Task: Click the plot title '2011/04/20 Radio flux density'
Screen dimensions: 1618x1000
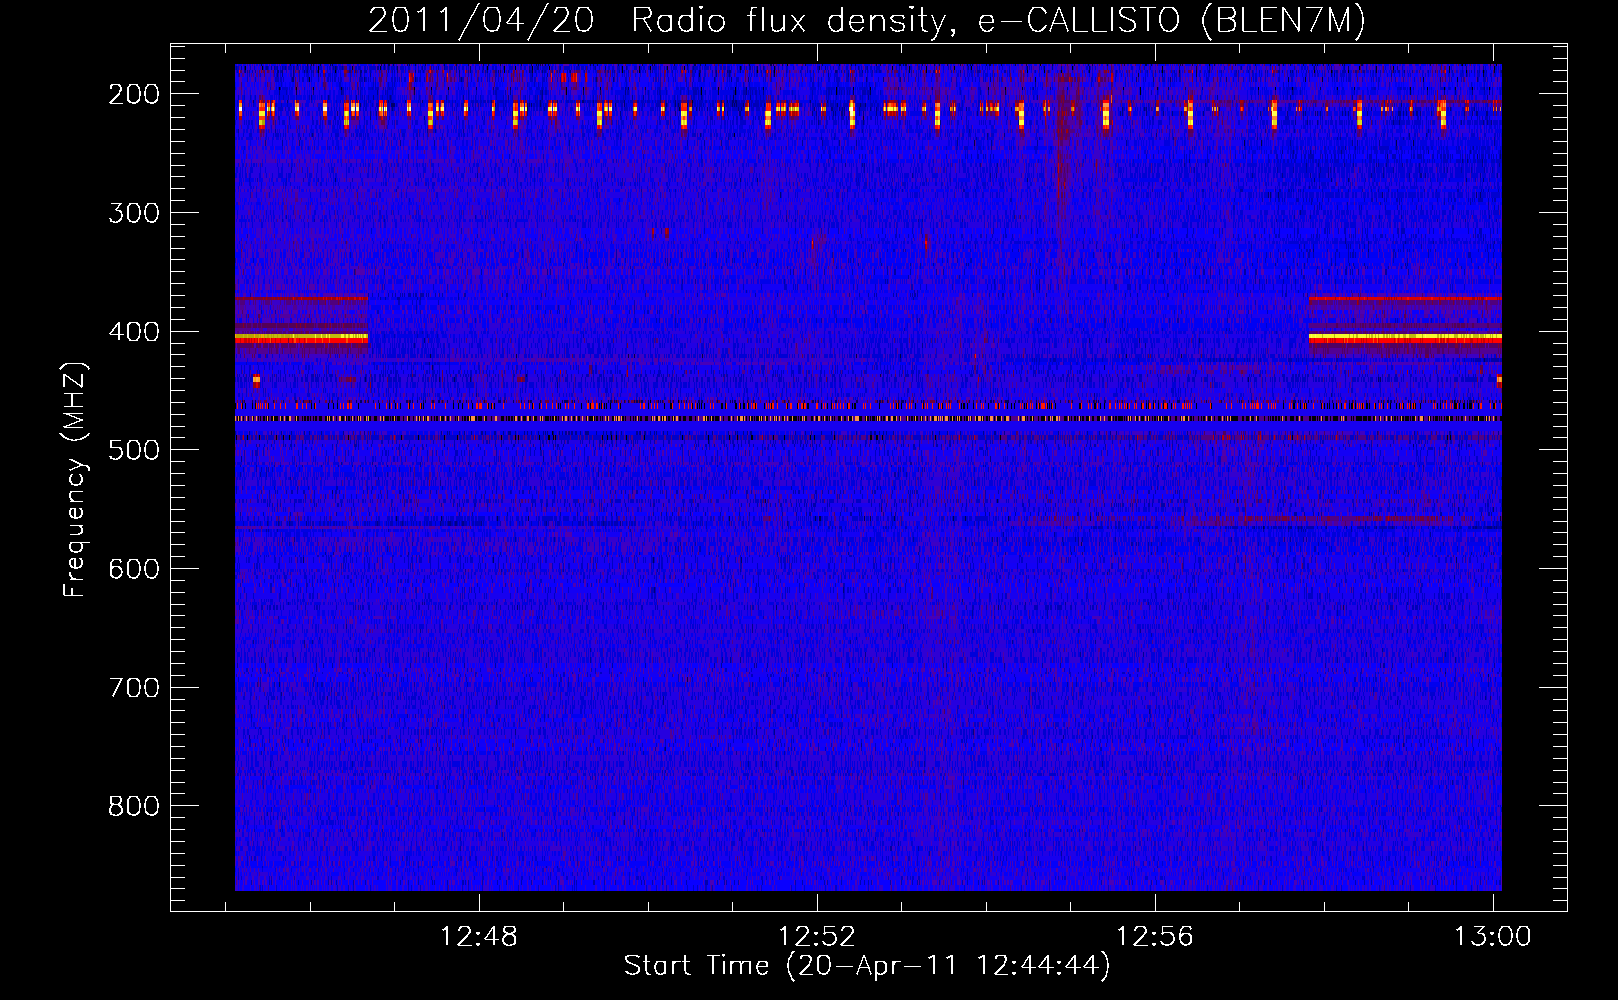Action: [866, 20]
